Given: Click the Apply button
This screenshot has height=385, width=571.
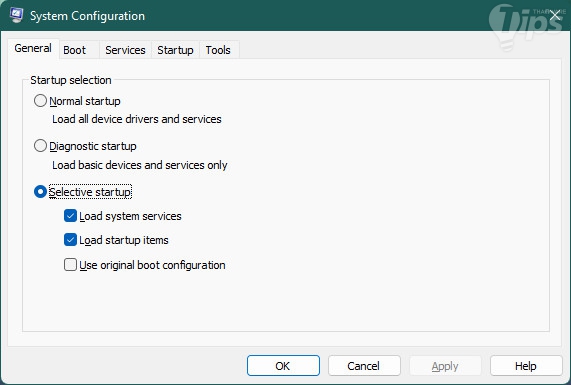Looking at the screenshot, I should click(445, 366).
